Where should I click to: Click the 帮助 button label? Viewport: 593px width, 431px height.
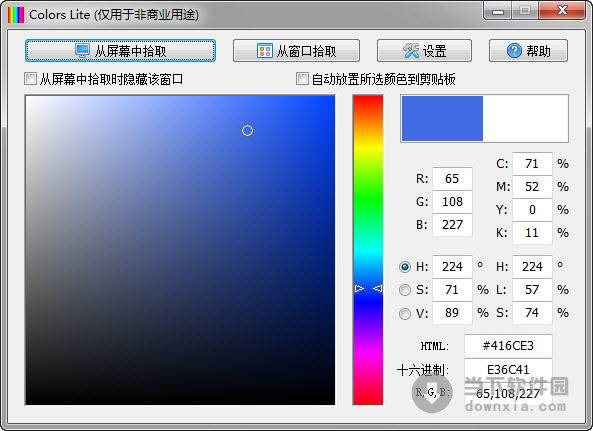point(539,51)
